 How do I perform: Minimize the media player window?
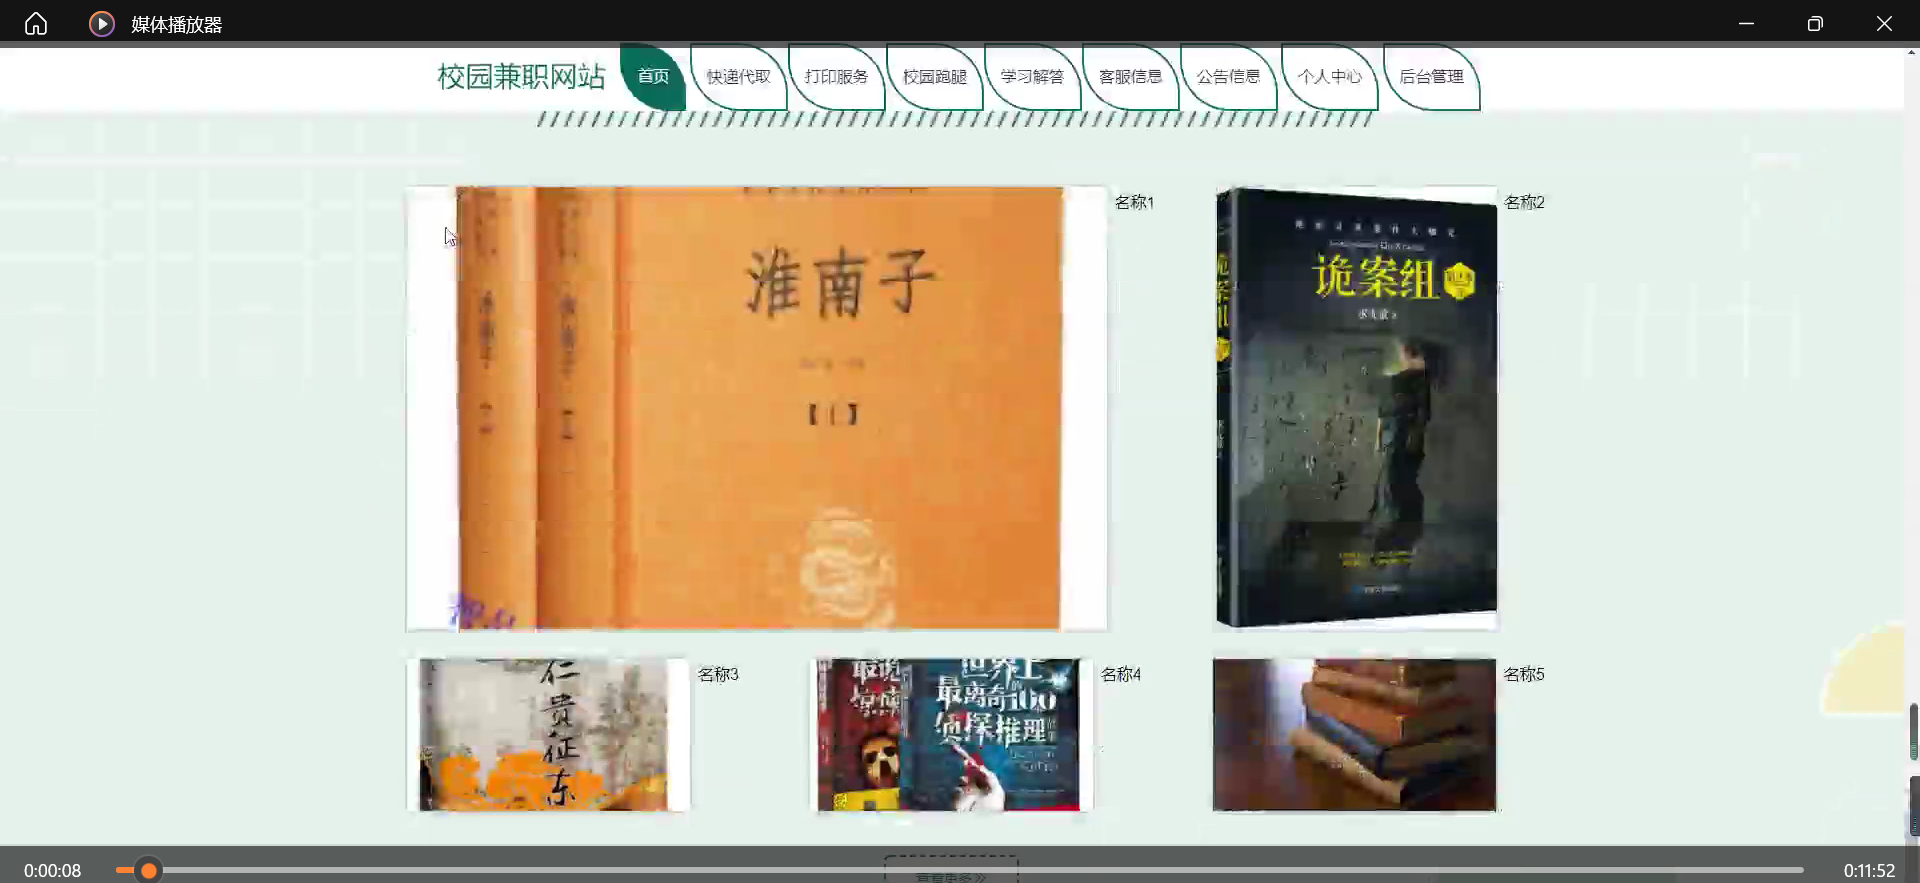[x=1746, y=23]
